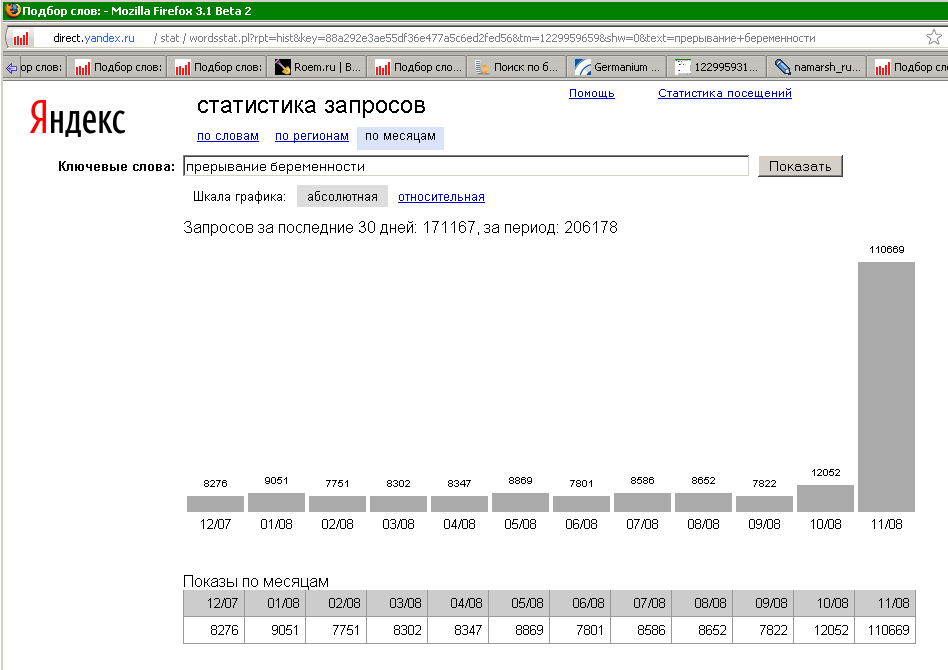Click the Firefox icon in the title bar

pos(12,10)
